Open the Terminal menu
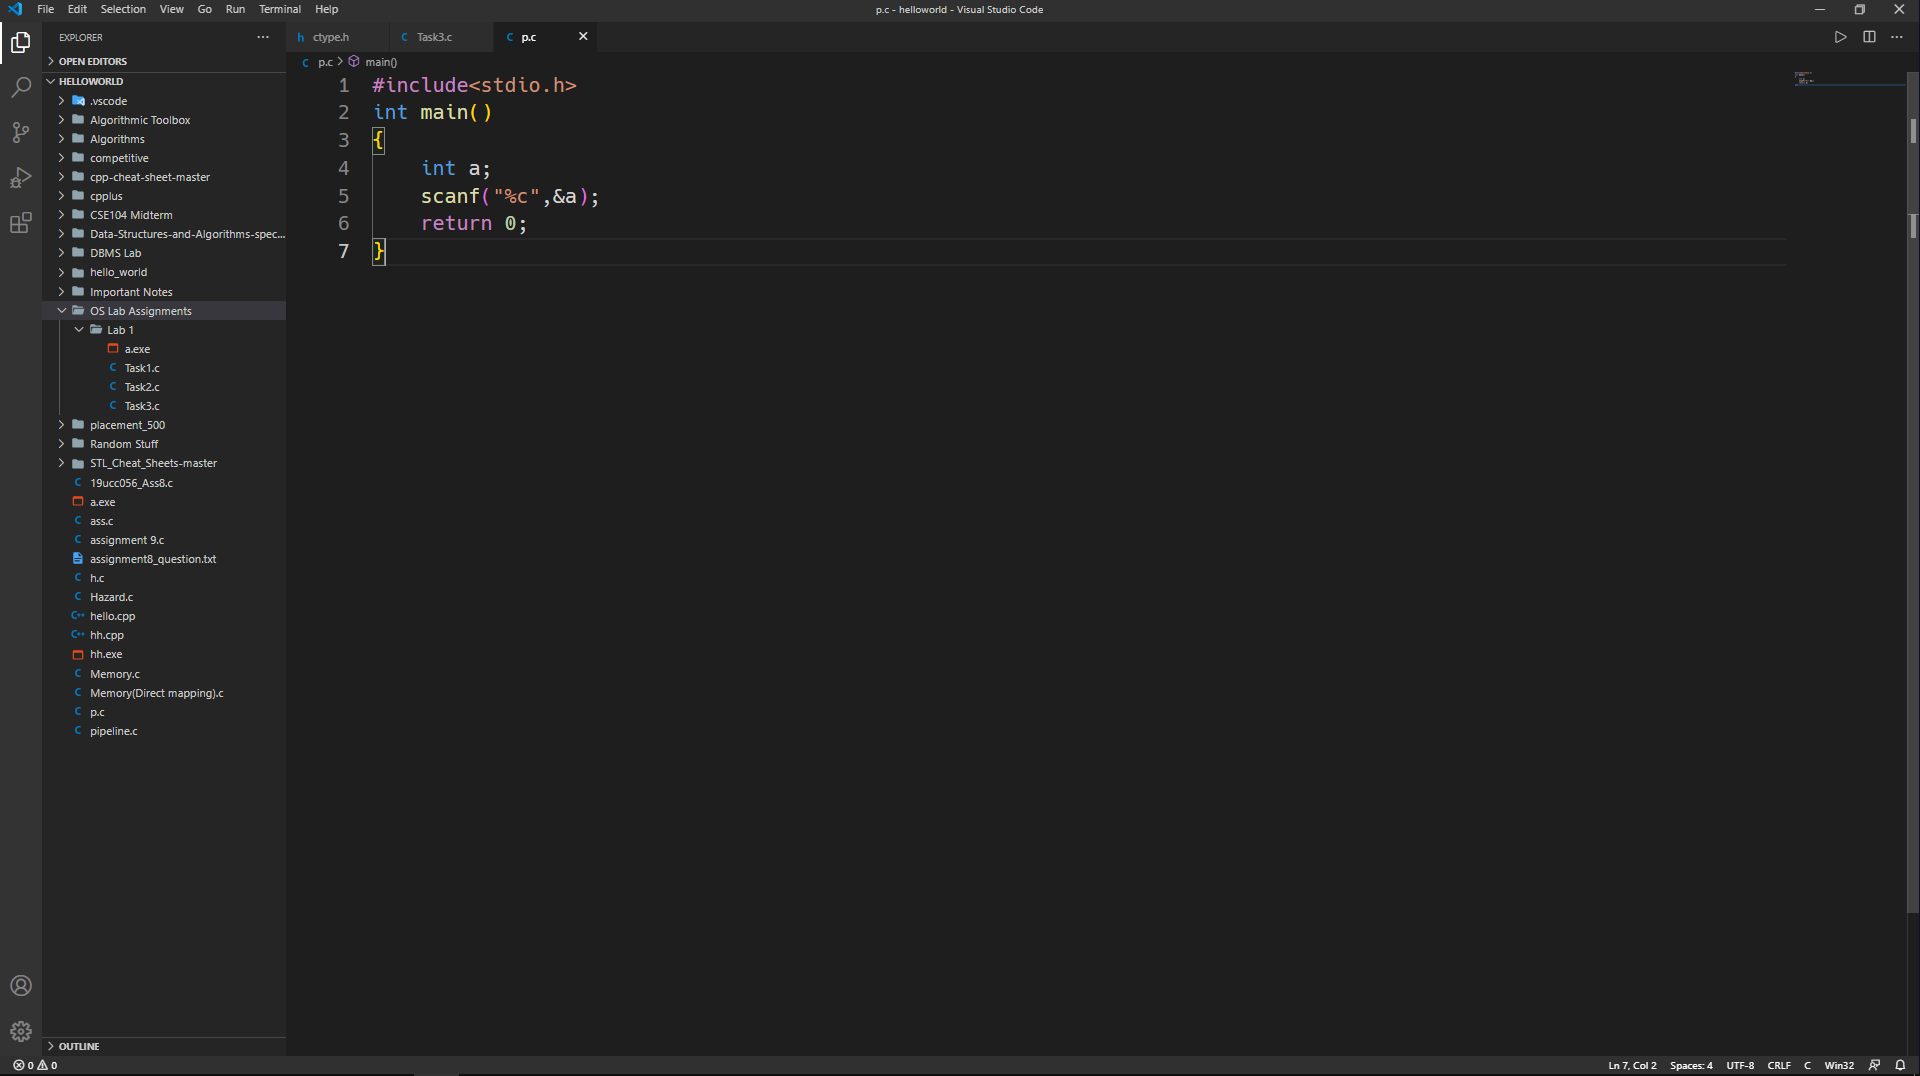The width and height of the screenshot is (1920, 1076). (x=279, y=9)
